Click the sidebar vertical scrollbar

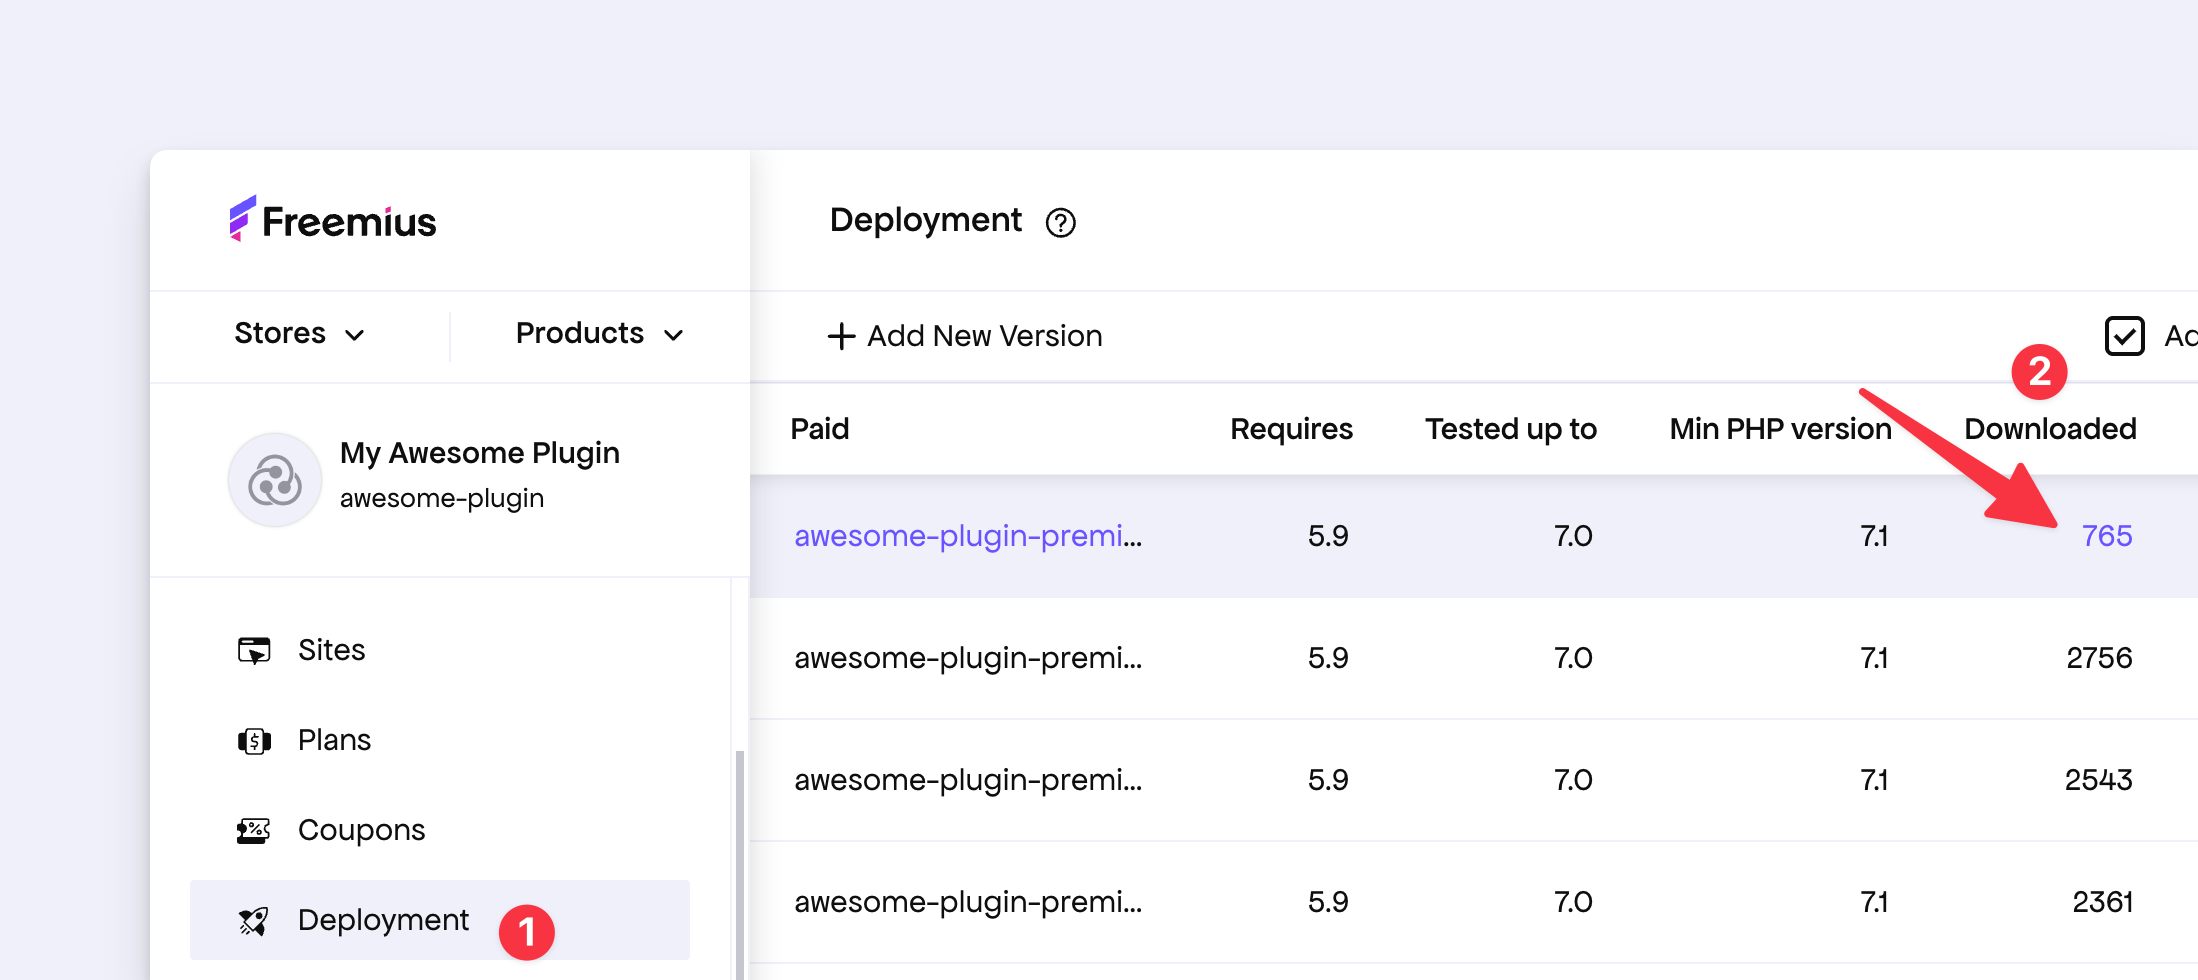(740, 860)
